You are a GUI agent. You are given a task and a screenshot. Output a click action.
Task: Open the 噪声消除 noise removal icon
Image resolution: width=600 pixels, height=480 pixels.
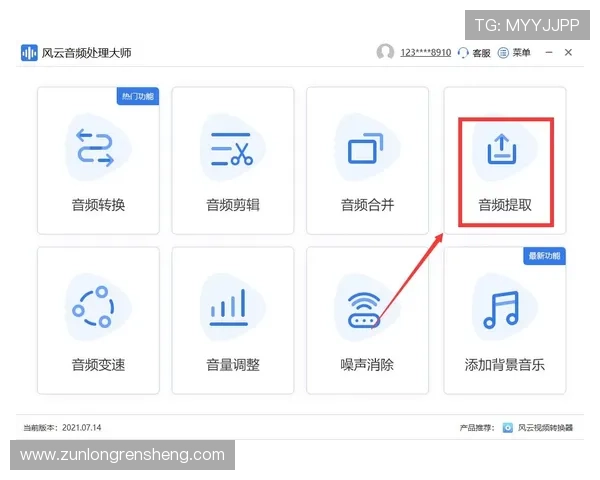tap(364, 310)
